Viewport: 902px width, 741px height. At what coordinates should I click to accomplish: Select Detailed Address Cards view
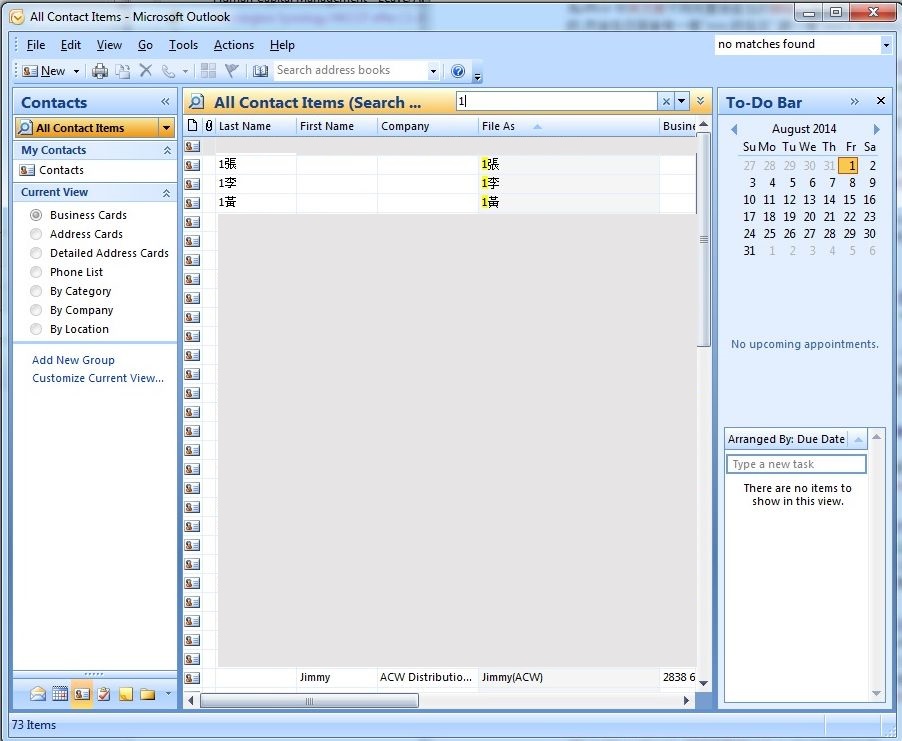click(36, 253)
